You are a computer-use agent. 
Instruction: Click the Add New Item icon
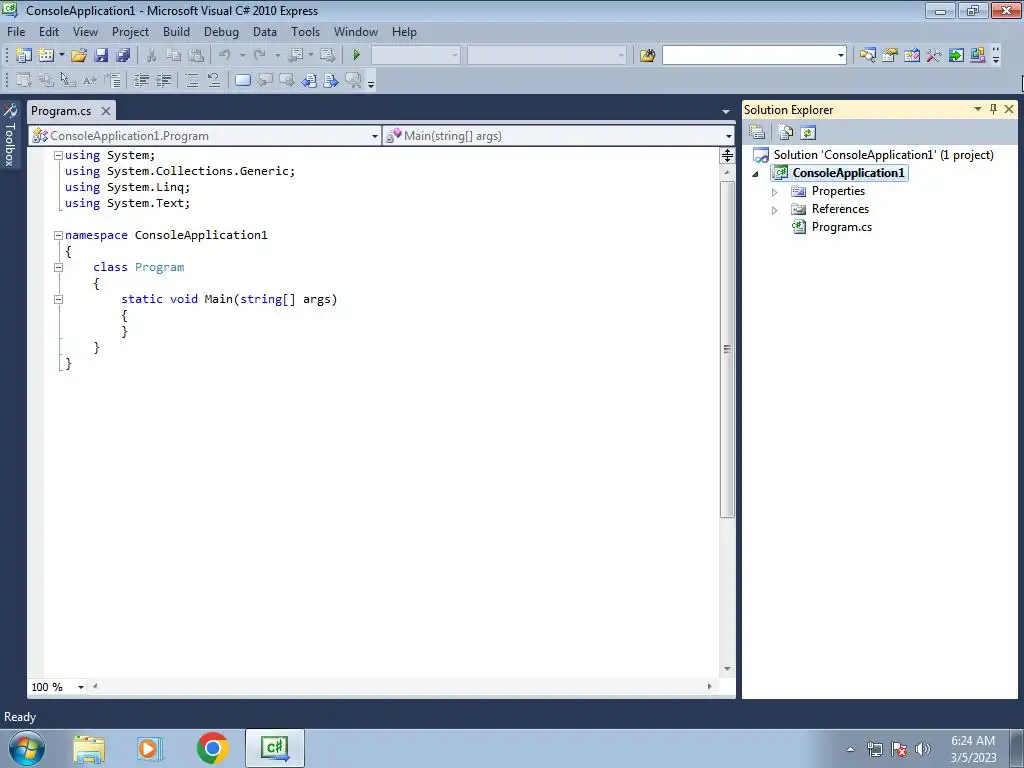tap(46, 56)
